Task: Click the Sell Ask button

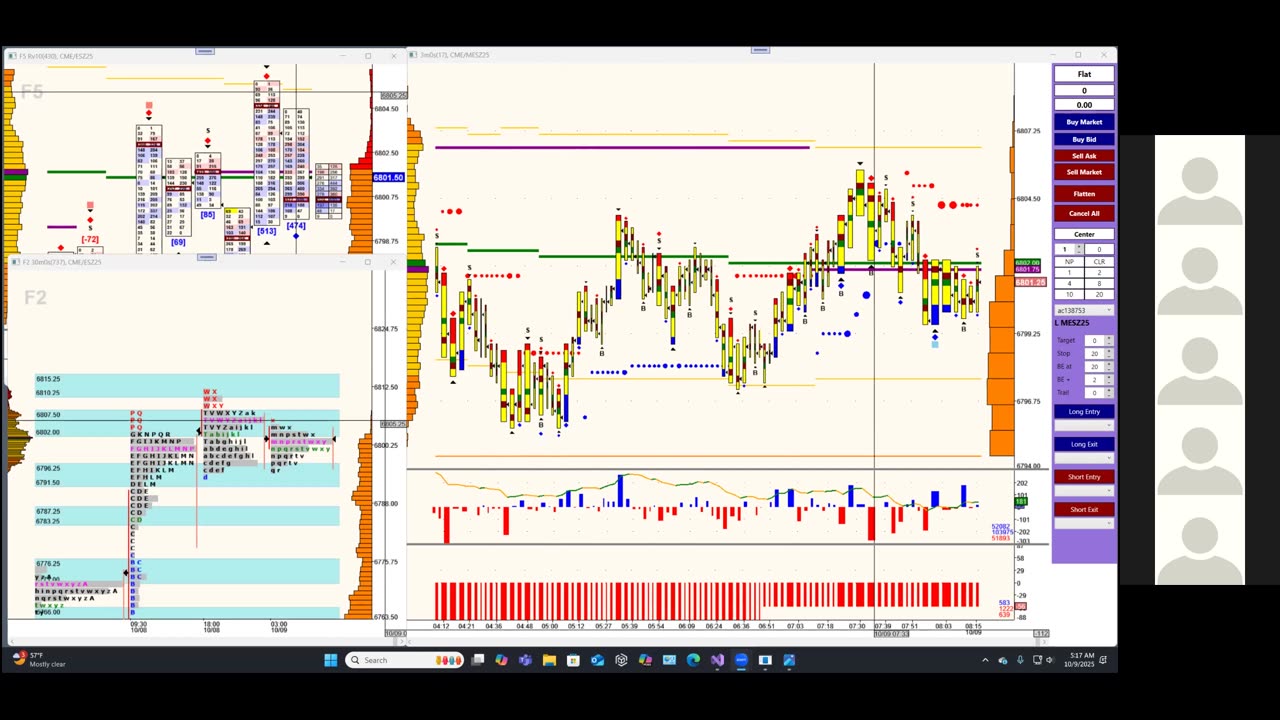Action: point(1084,156)
